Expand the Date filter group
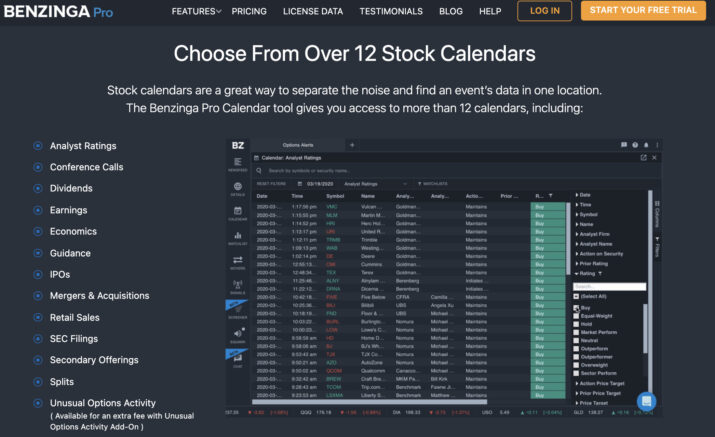The image size is (715, 437). pyautogui.click(x=583, y=195)
